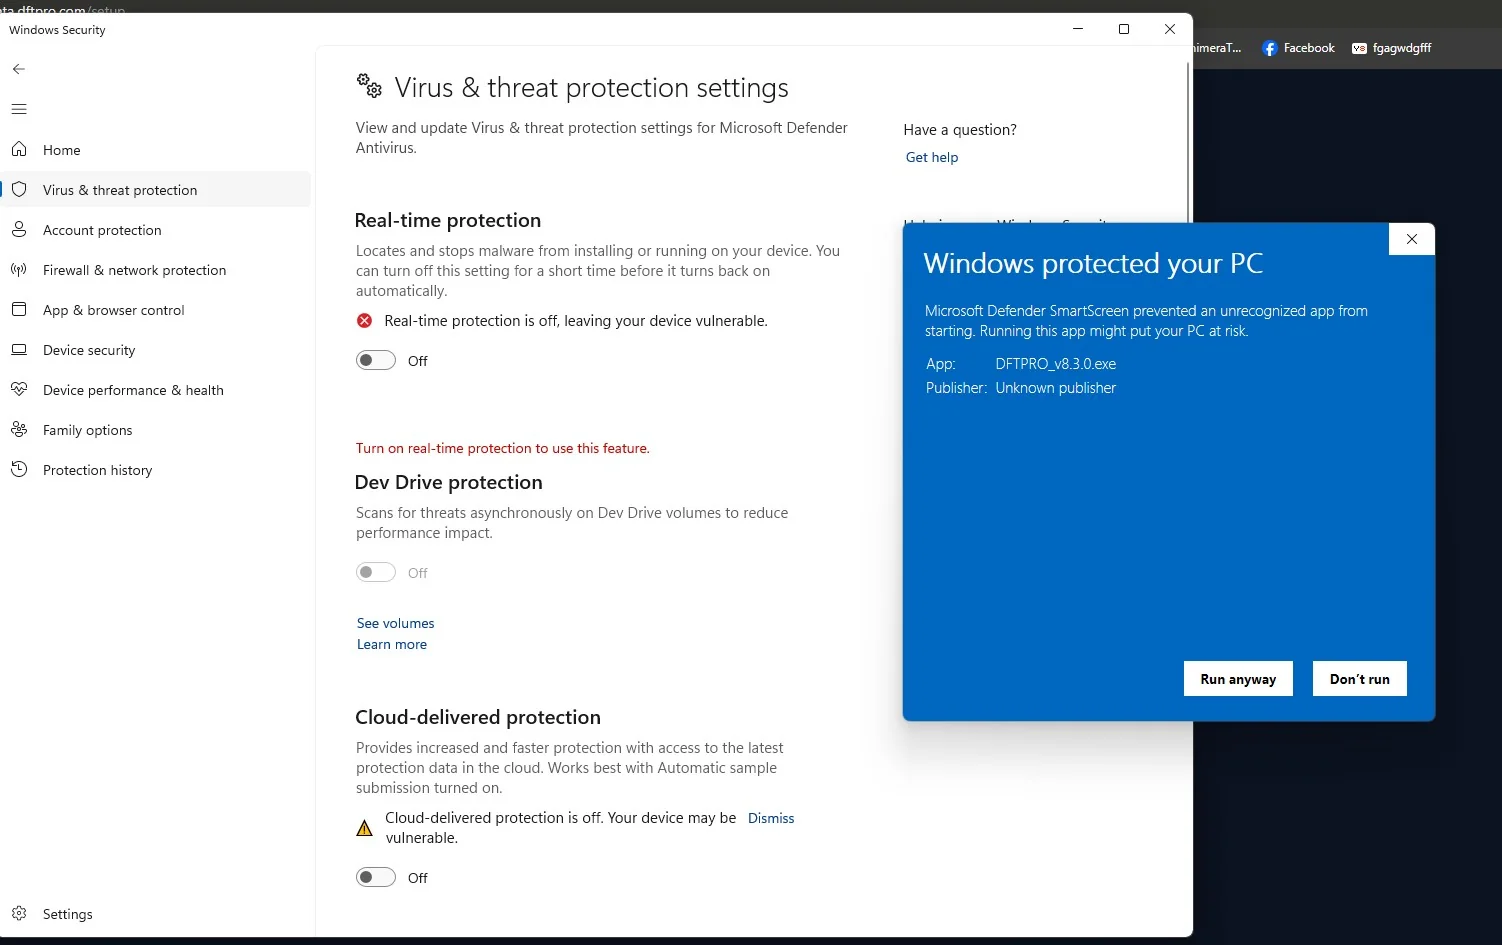Go to App & browser control
The width and height of the screenshot is (1502, 945).
pos(157,309)
